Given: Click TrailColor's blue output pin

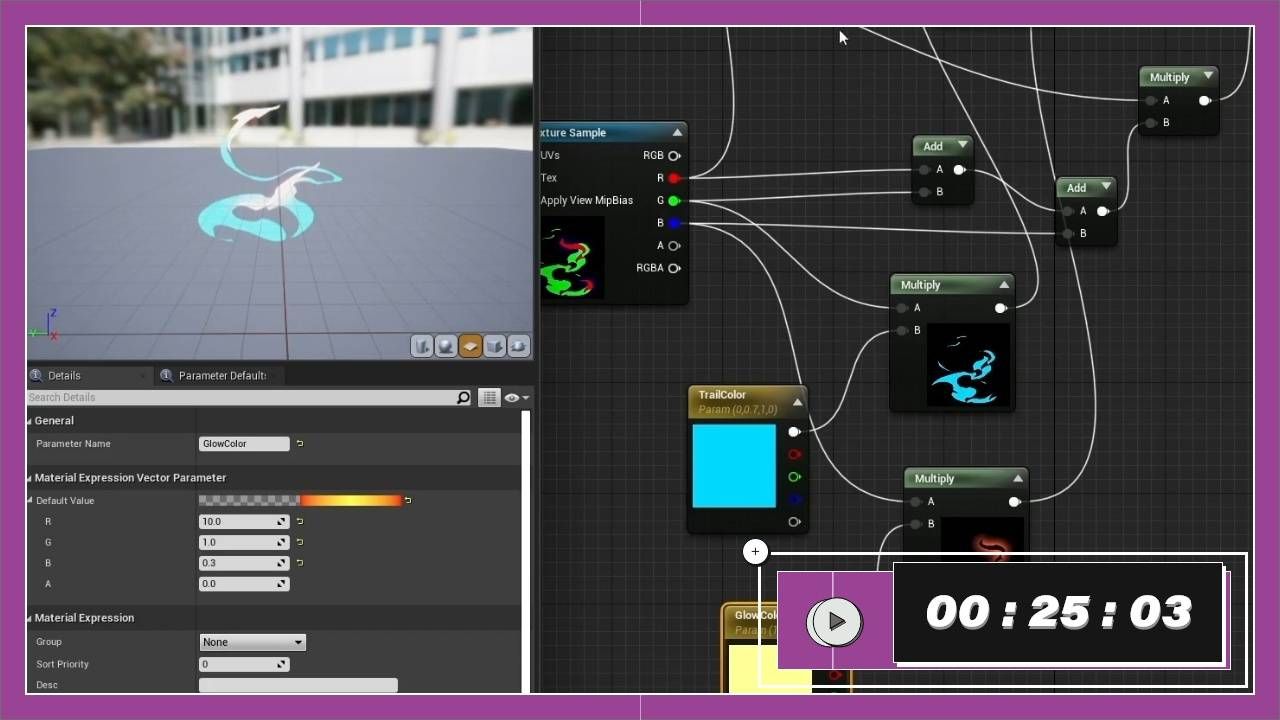Looking at the screenshot, I should tap(794, 500).
